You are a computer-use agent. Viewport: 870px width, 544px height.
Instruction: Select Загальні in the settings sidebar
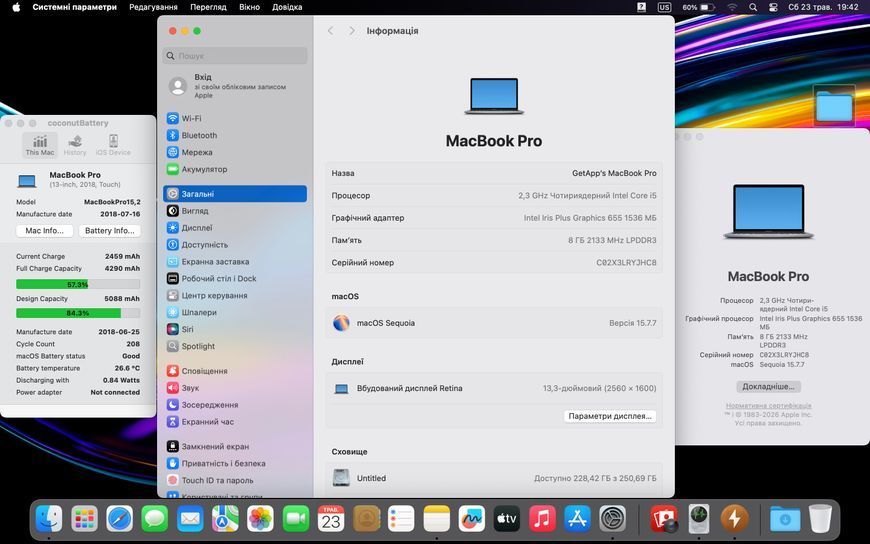(x=235, y=194)
